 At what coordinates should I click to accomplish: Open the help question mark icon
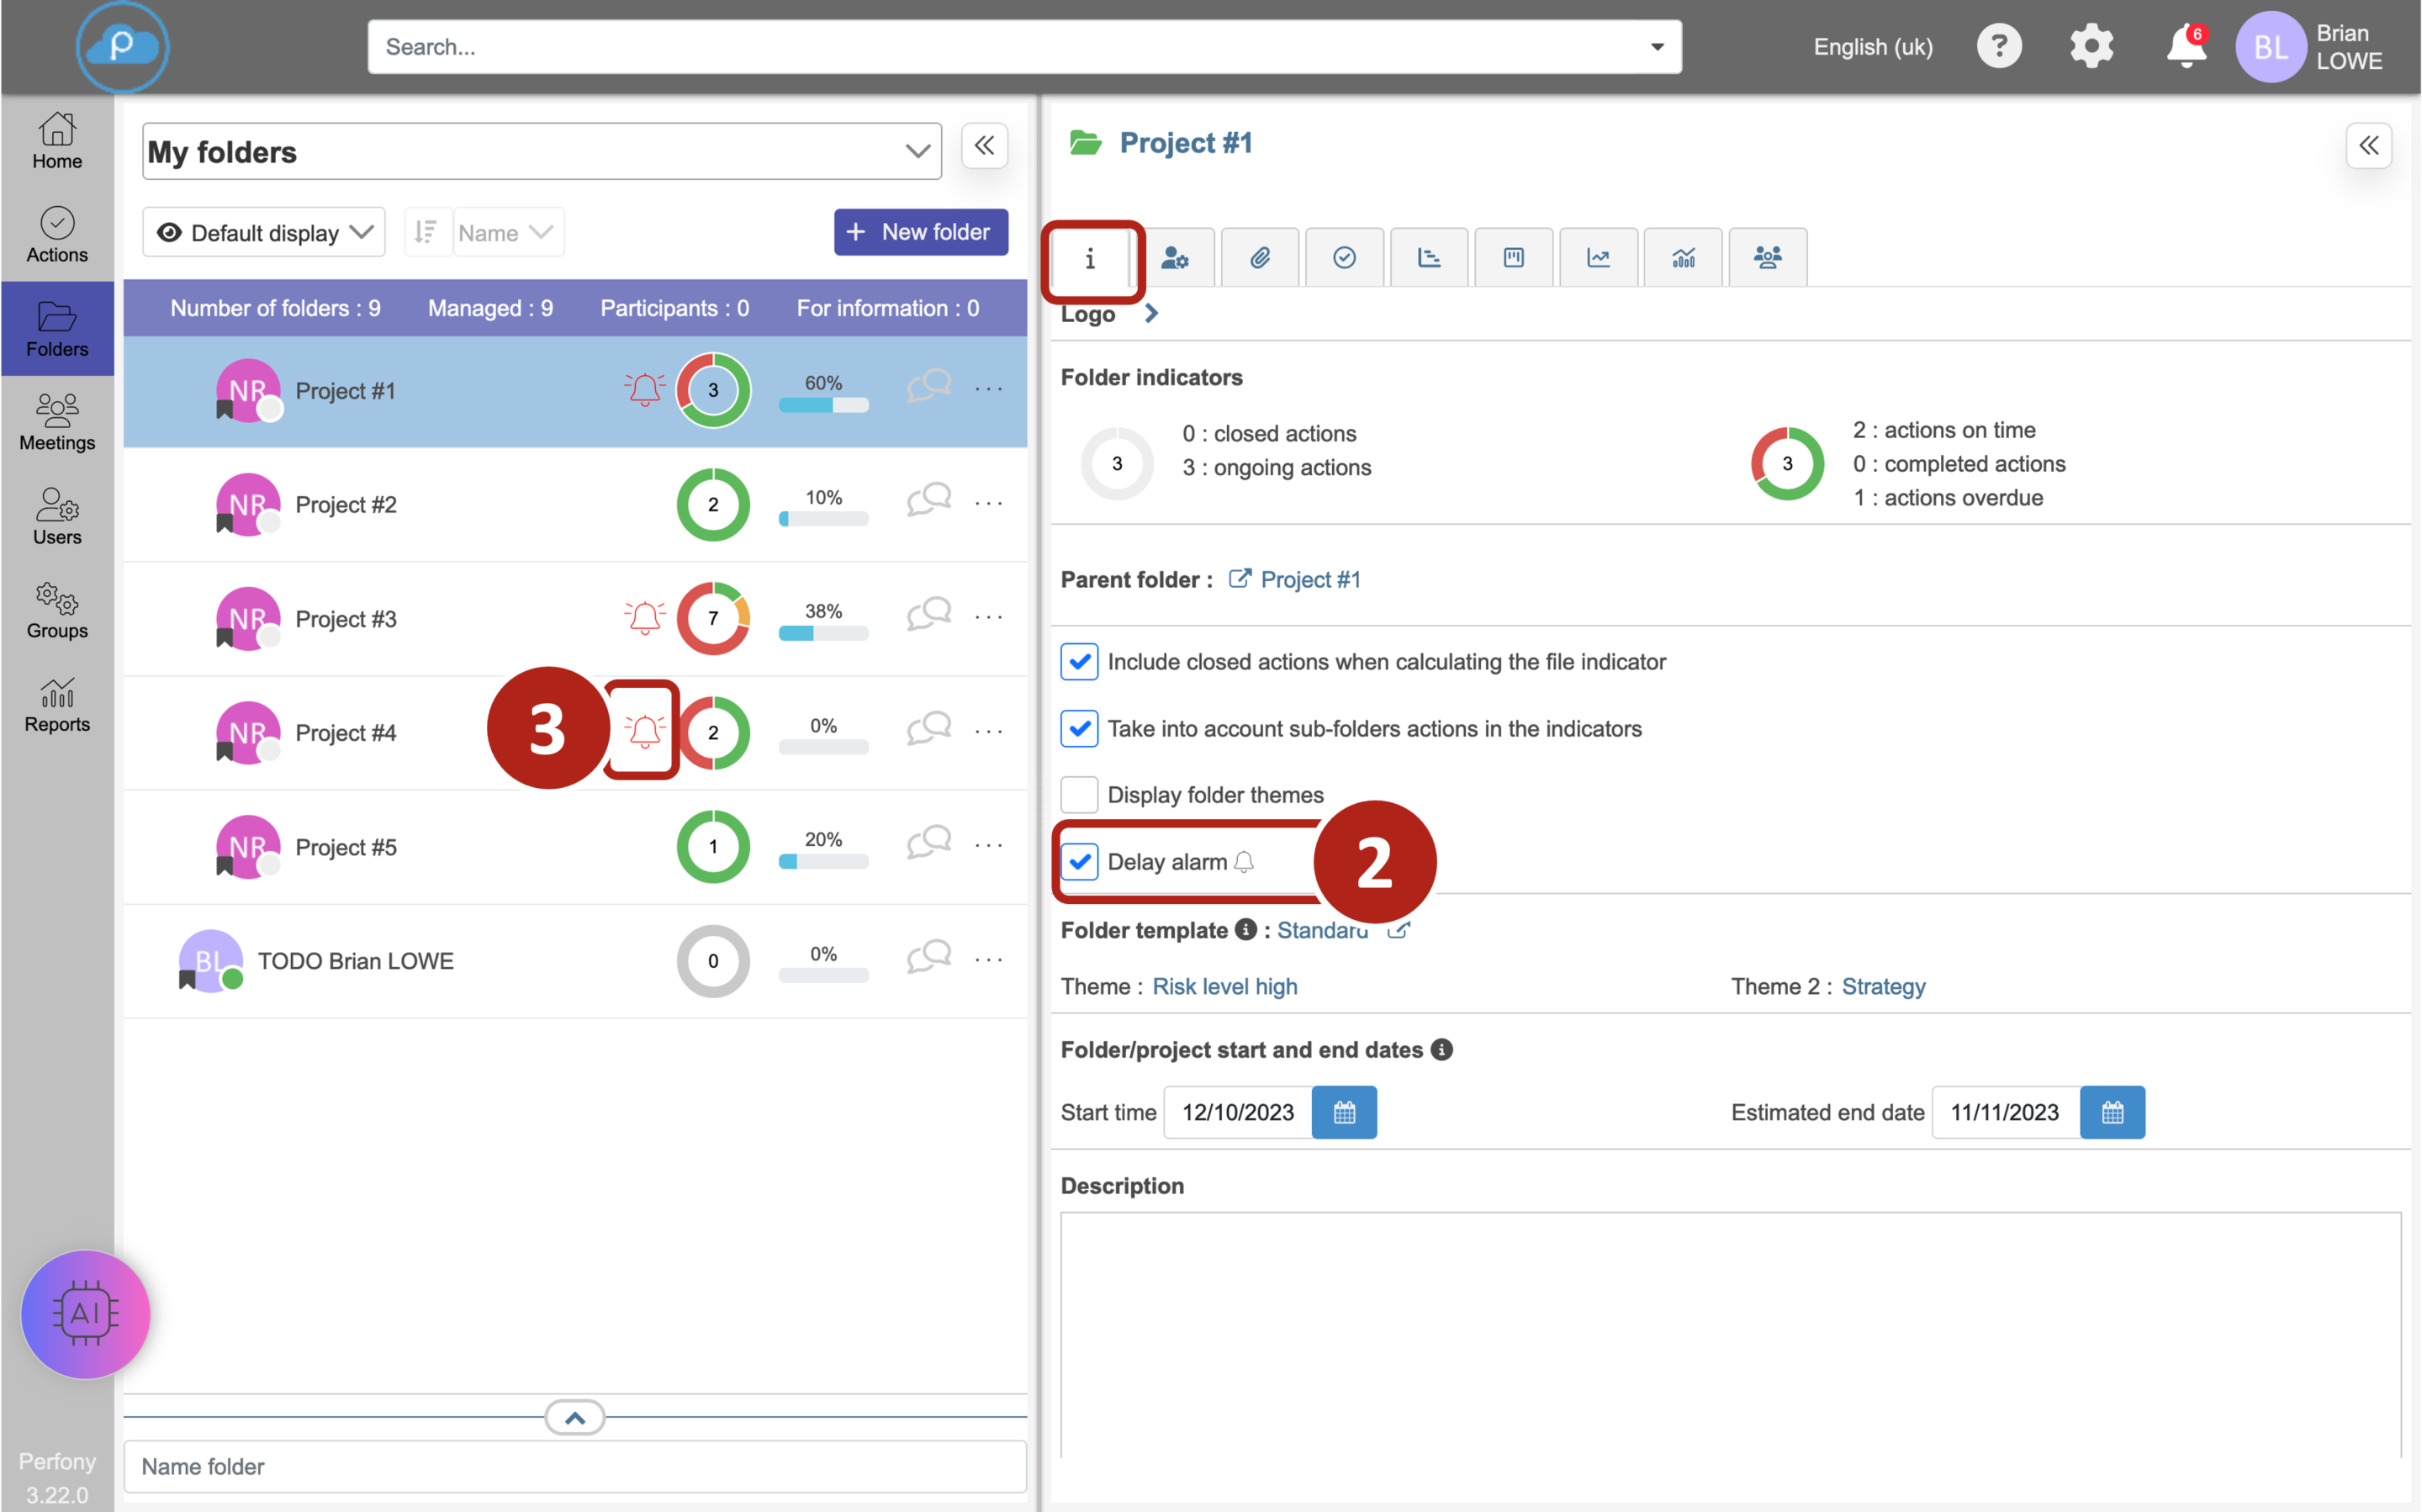click(1998, 47)
